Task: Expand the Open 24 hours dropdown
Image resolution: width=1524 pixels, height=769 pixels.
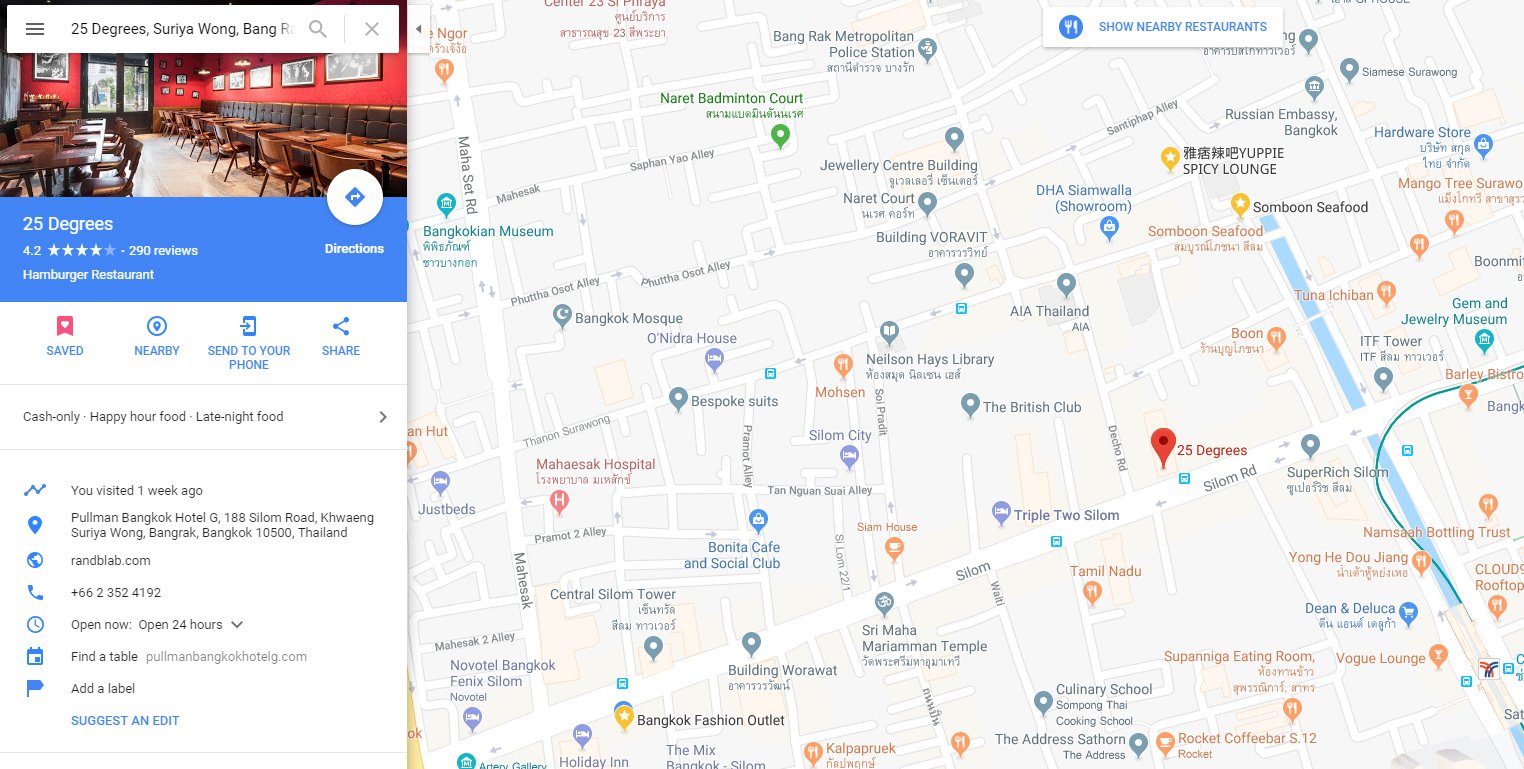Action: (x=237, y=625)
